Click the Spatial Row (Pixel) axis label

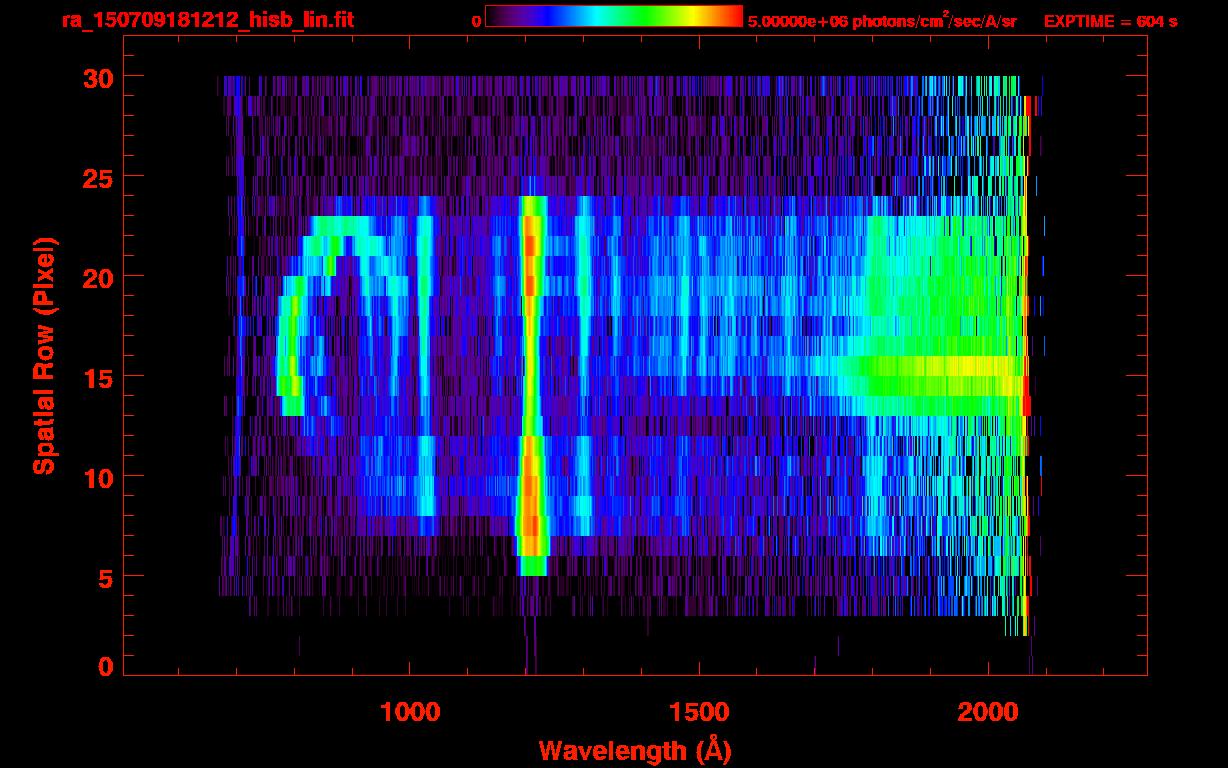pos(44,356)
